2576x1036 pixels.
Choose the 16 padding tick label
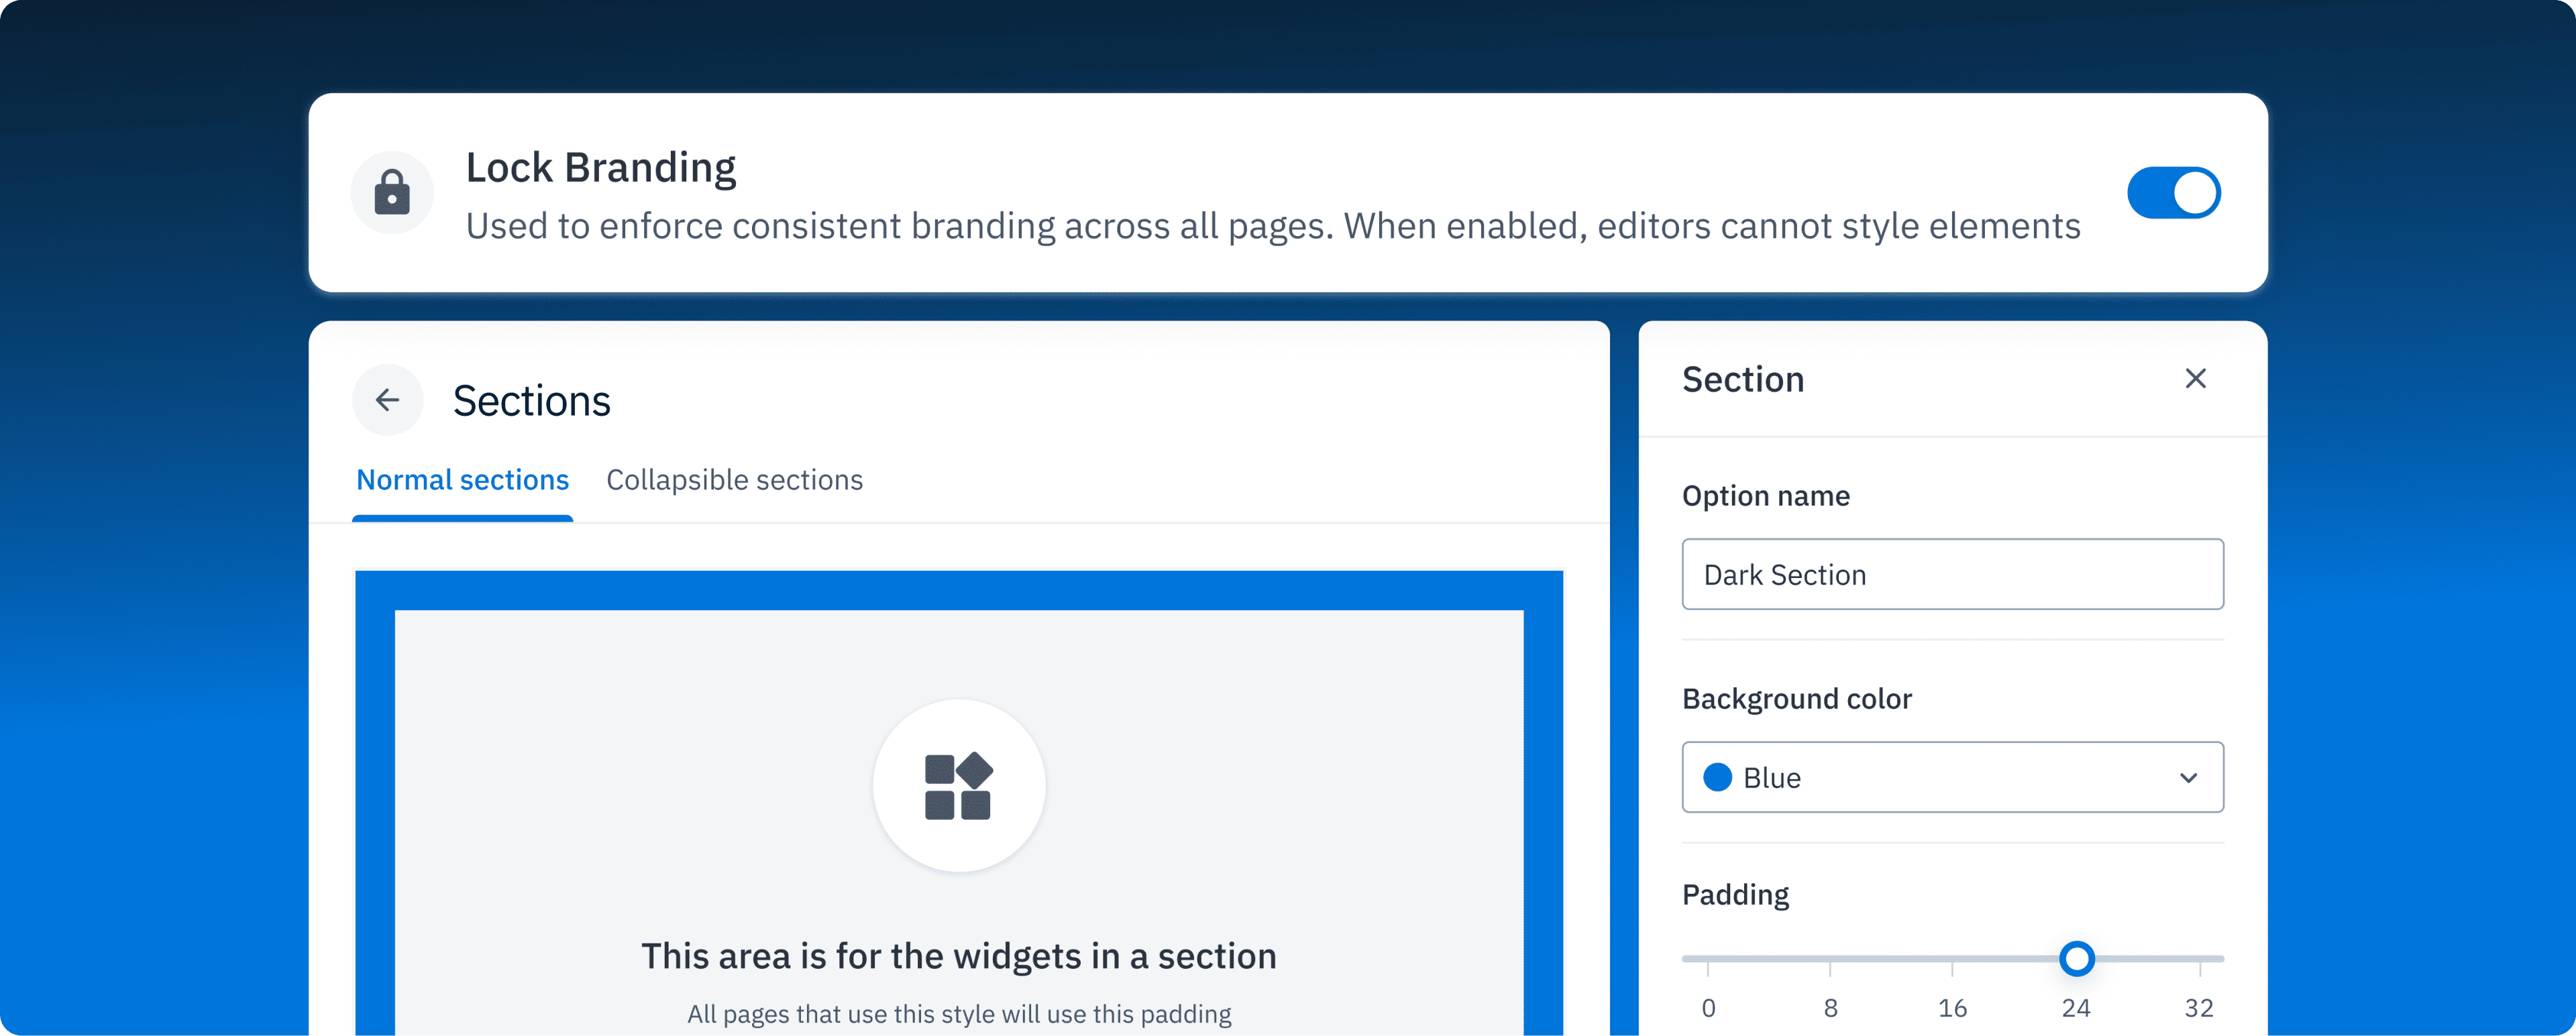pos(1952,1007)
